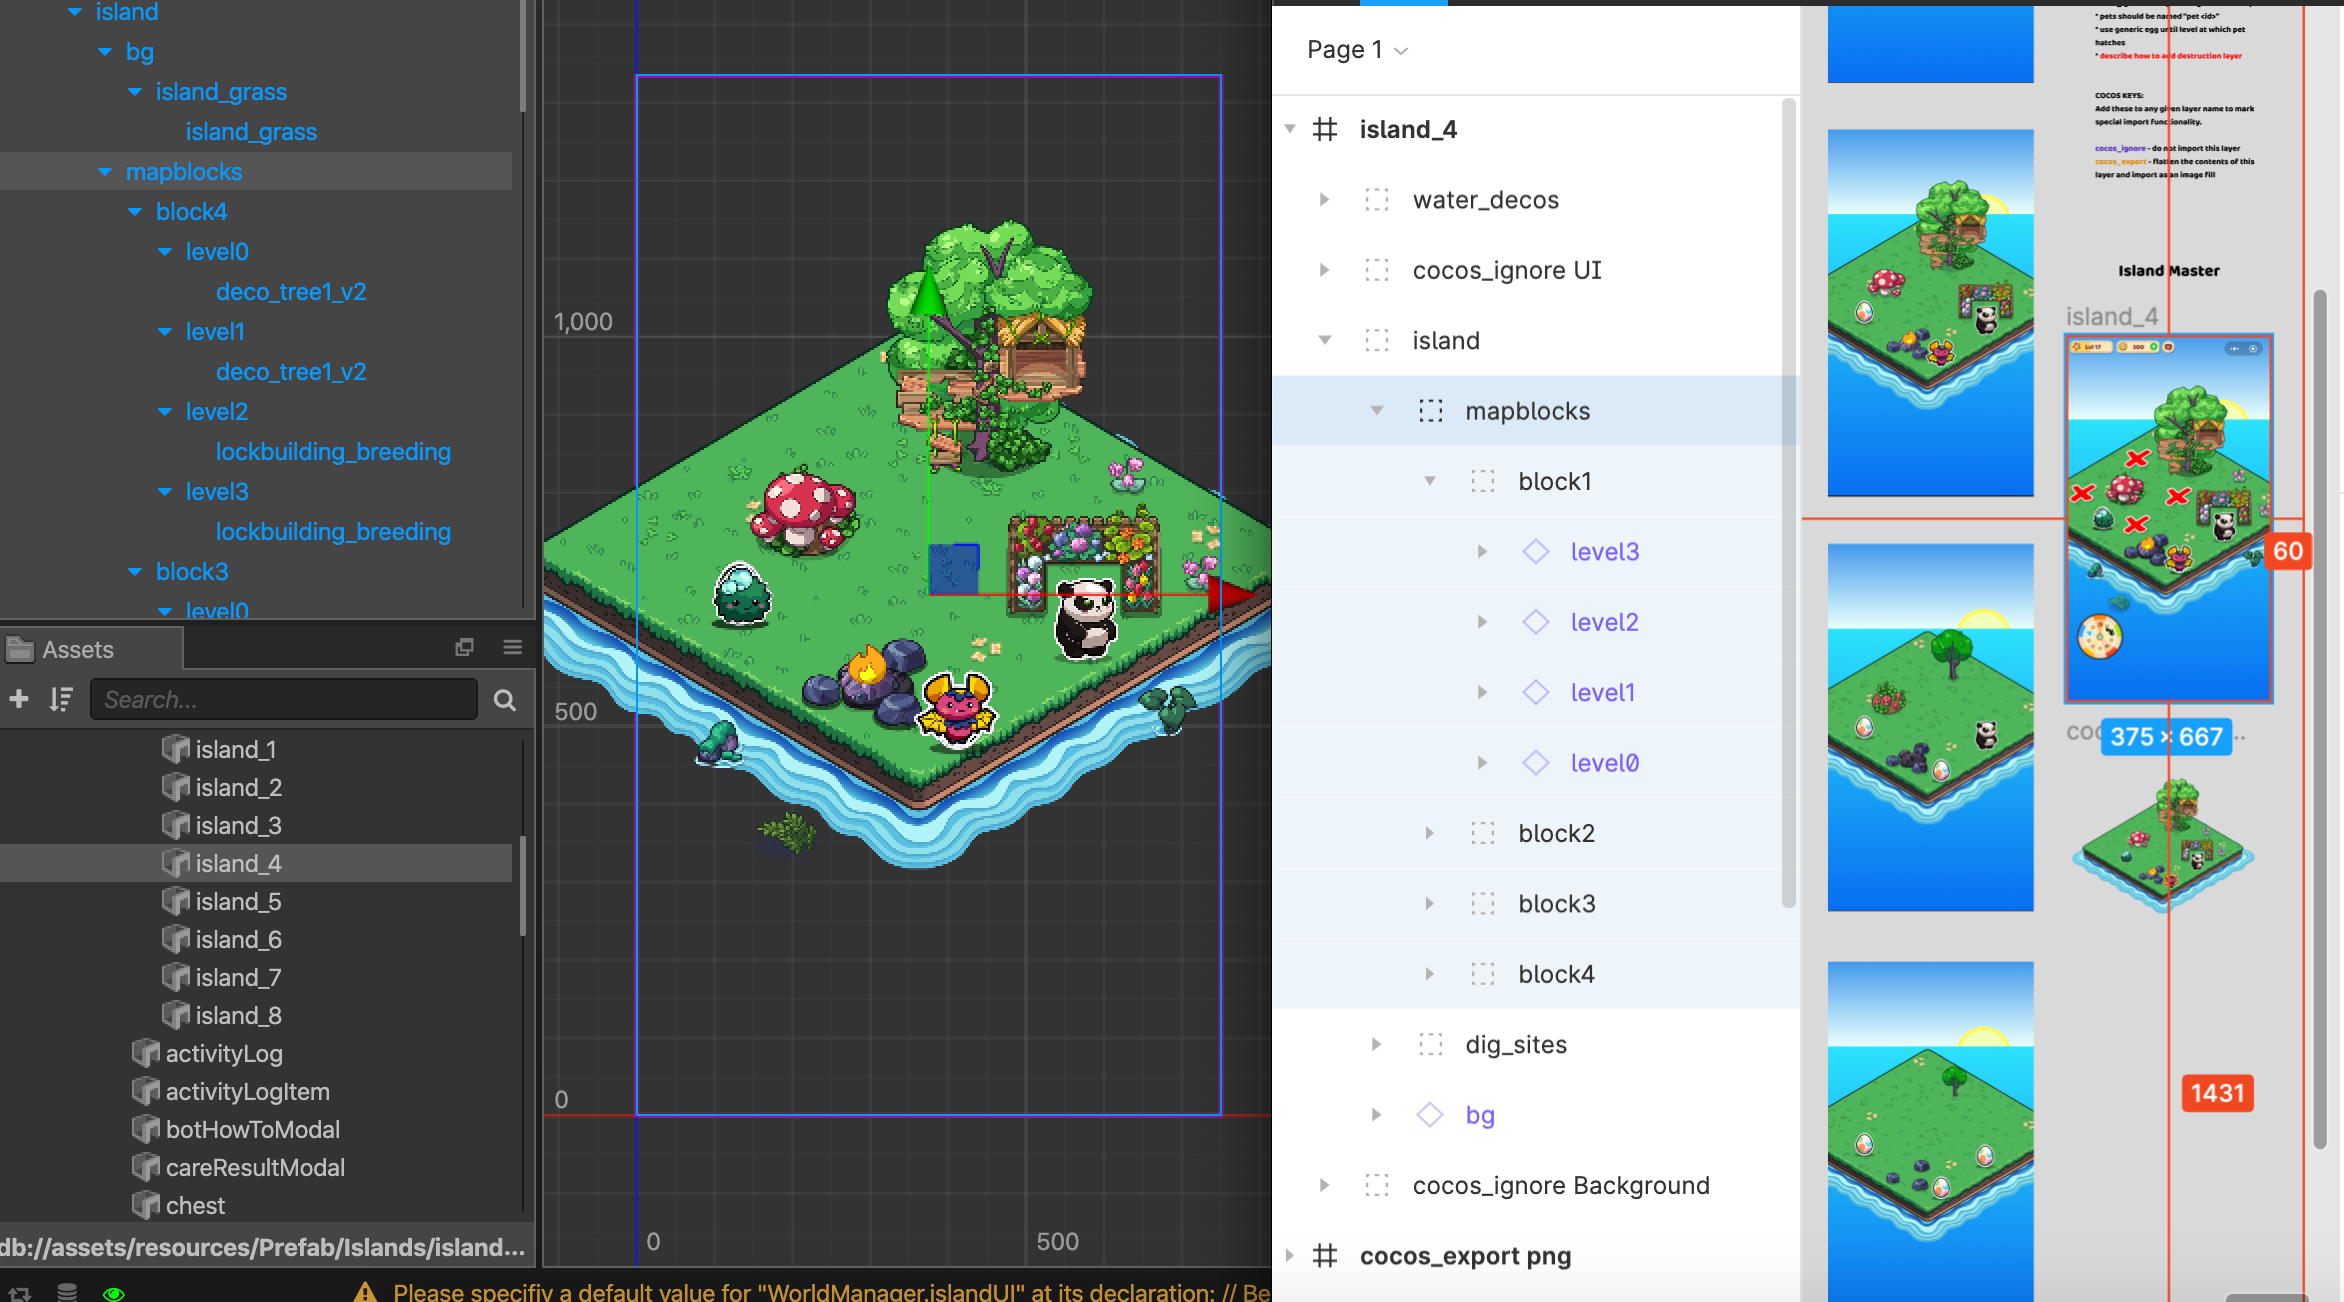Pop out the Assets panel with the duplicate icon
This screenshot has height=1302, width=2344.
point(464,648)
